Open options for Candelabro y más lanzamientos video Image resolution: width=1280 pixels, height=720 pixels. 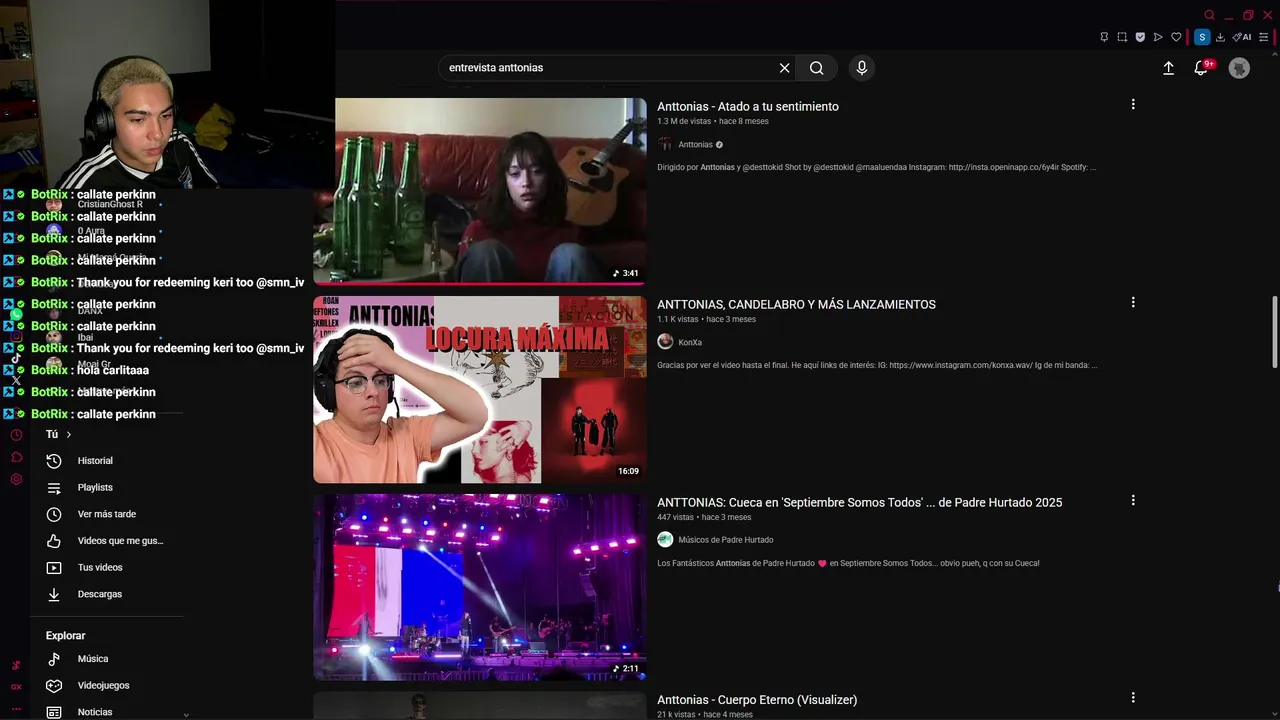pos(1133,302)
